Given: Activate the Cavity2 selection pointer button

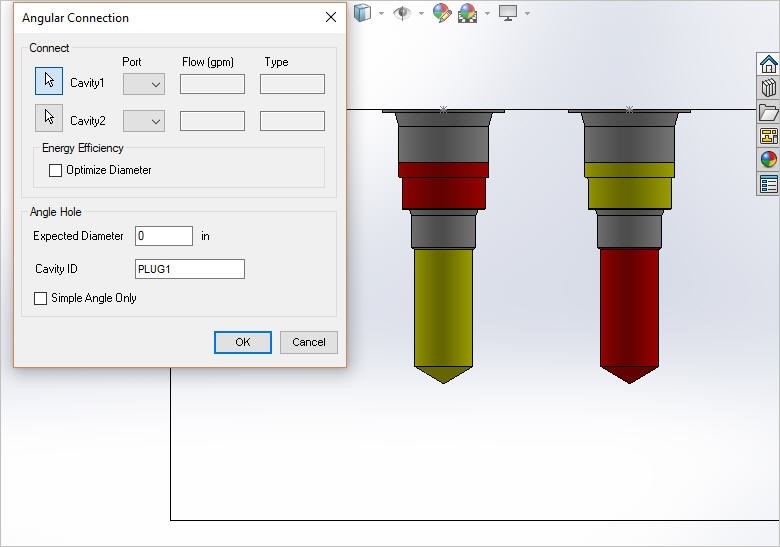Looking at the screenshot, I should click(49, 118).
